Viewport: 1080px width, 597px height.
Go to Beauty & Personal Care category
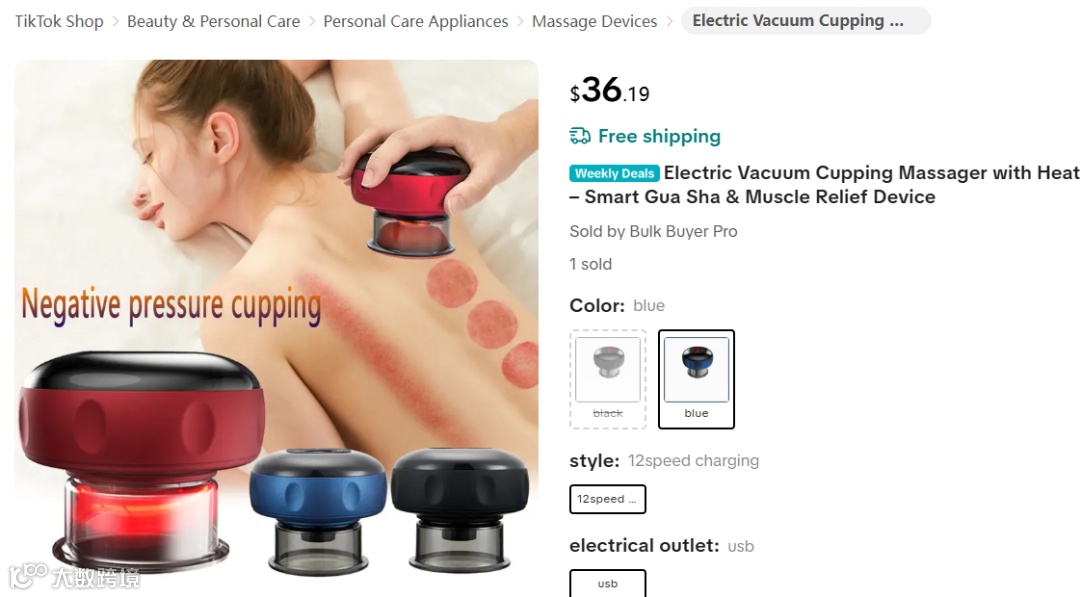(x=214, y=21)
